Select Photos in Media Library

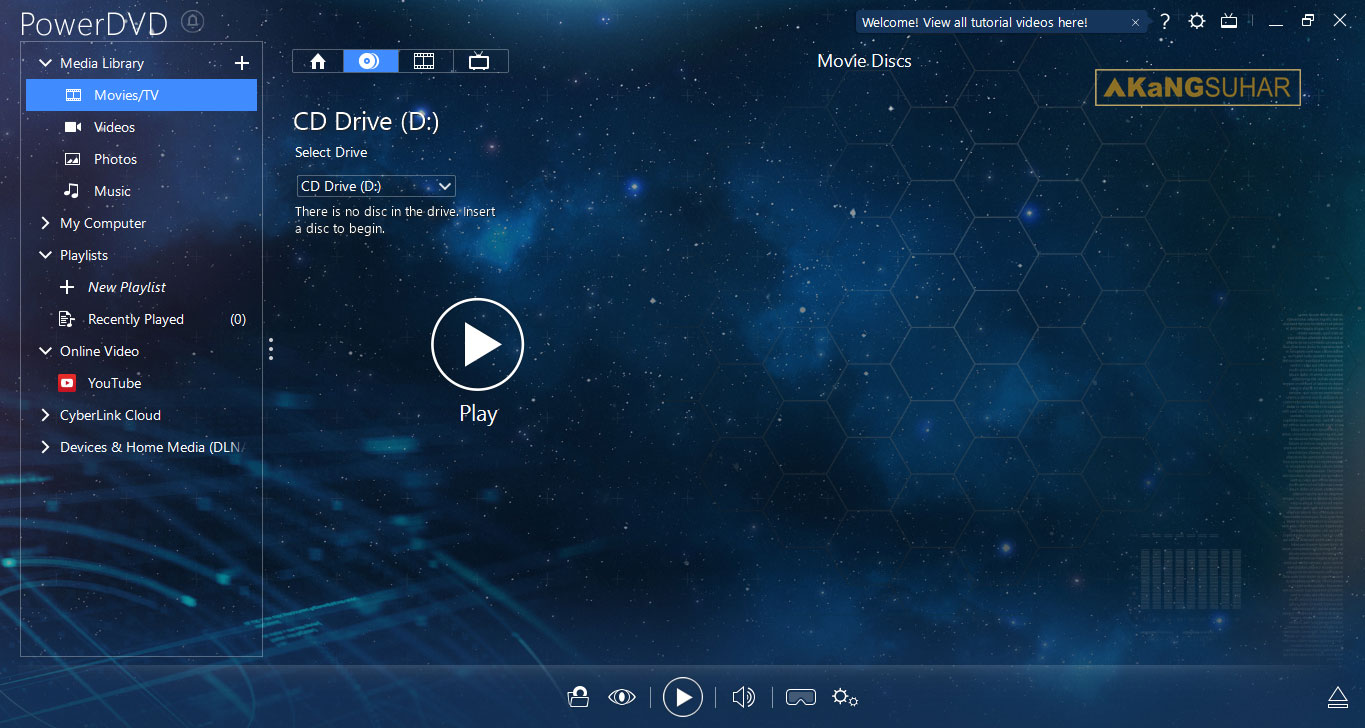(x=141, y=159)
